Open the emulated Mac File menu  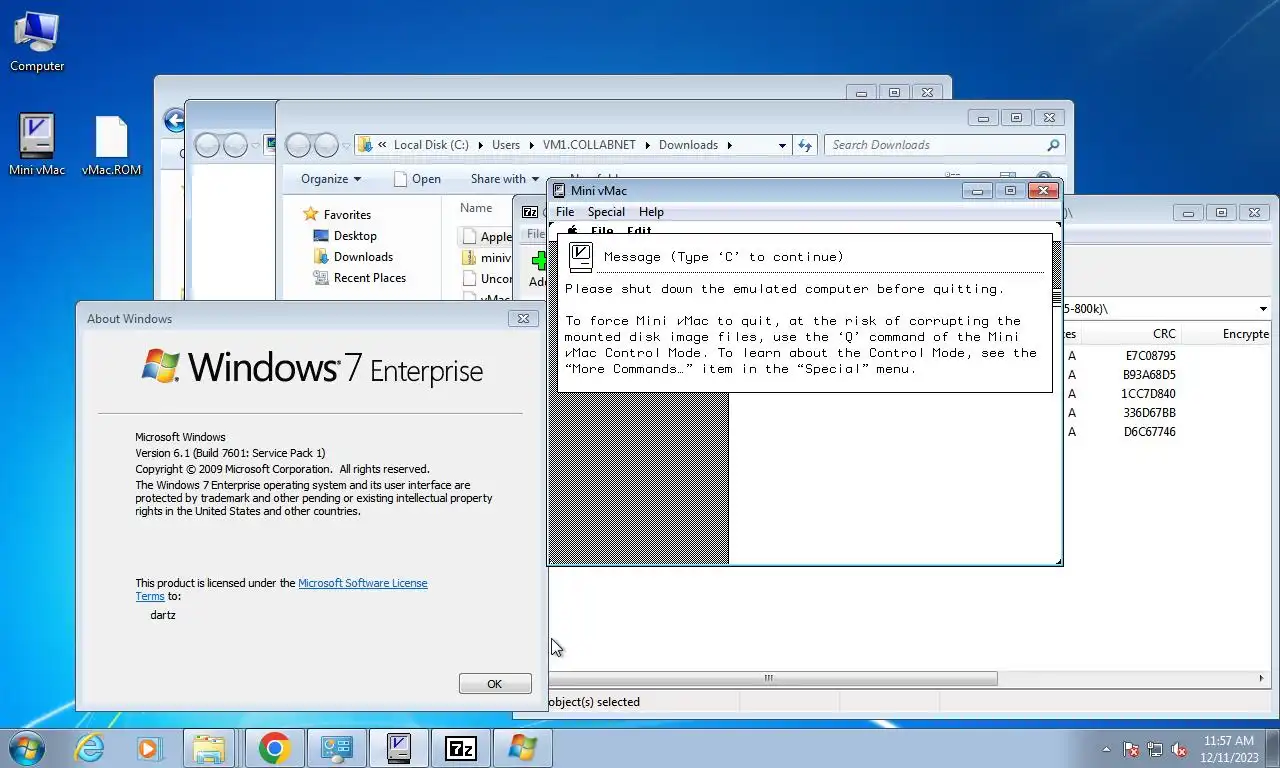(602, 231)
